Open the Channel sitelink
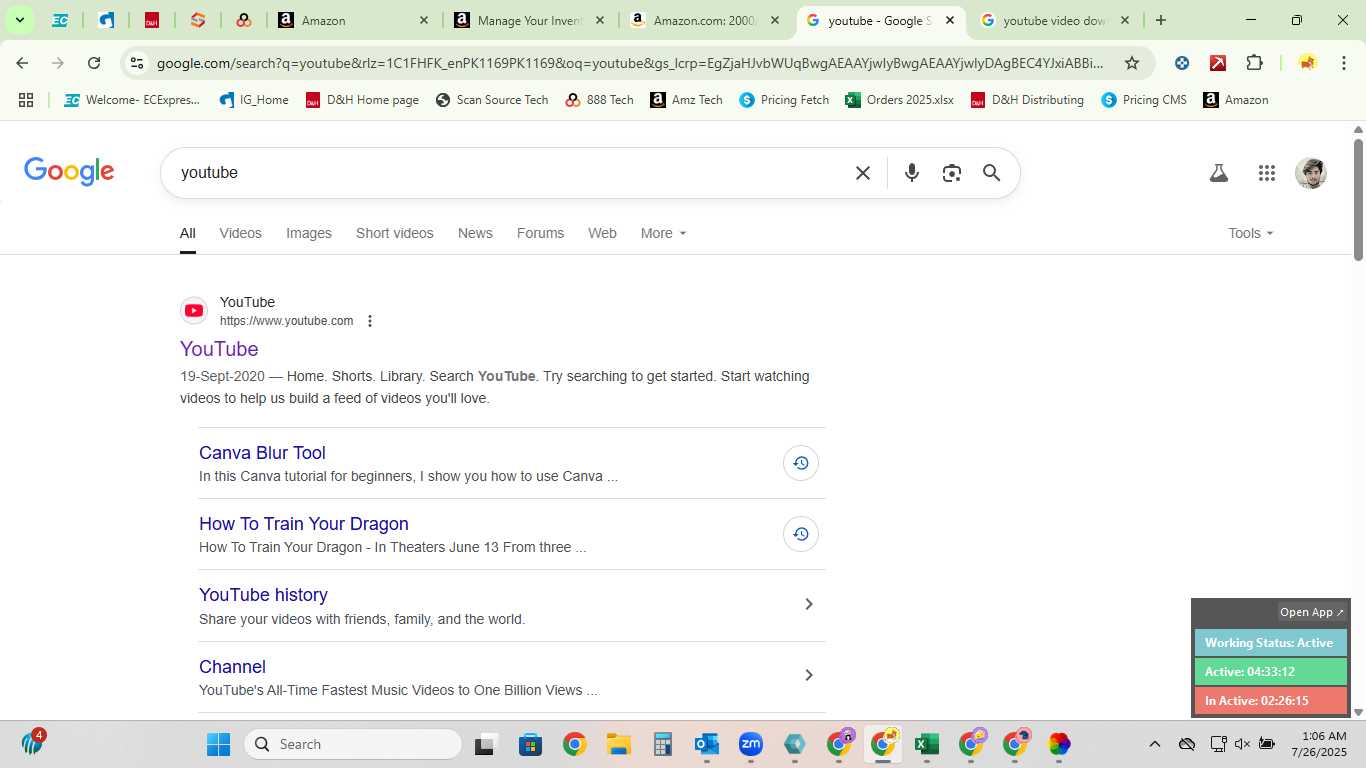Screen dimensions: 1366x768 tap(232, 667)
